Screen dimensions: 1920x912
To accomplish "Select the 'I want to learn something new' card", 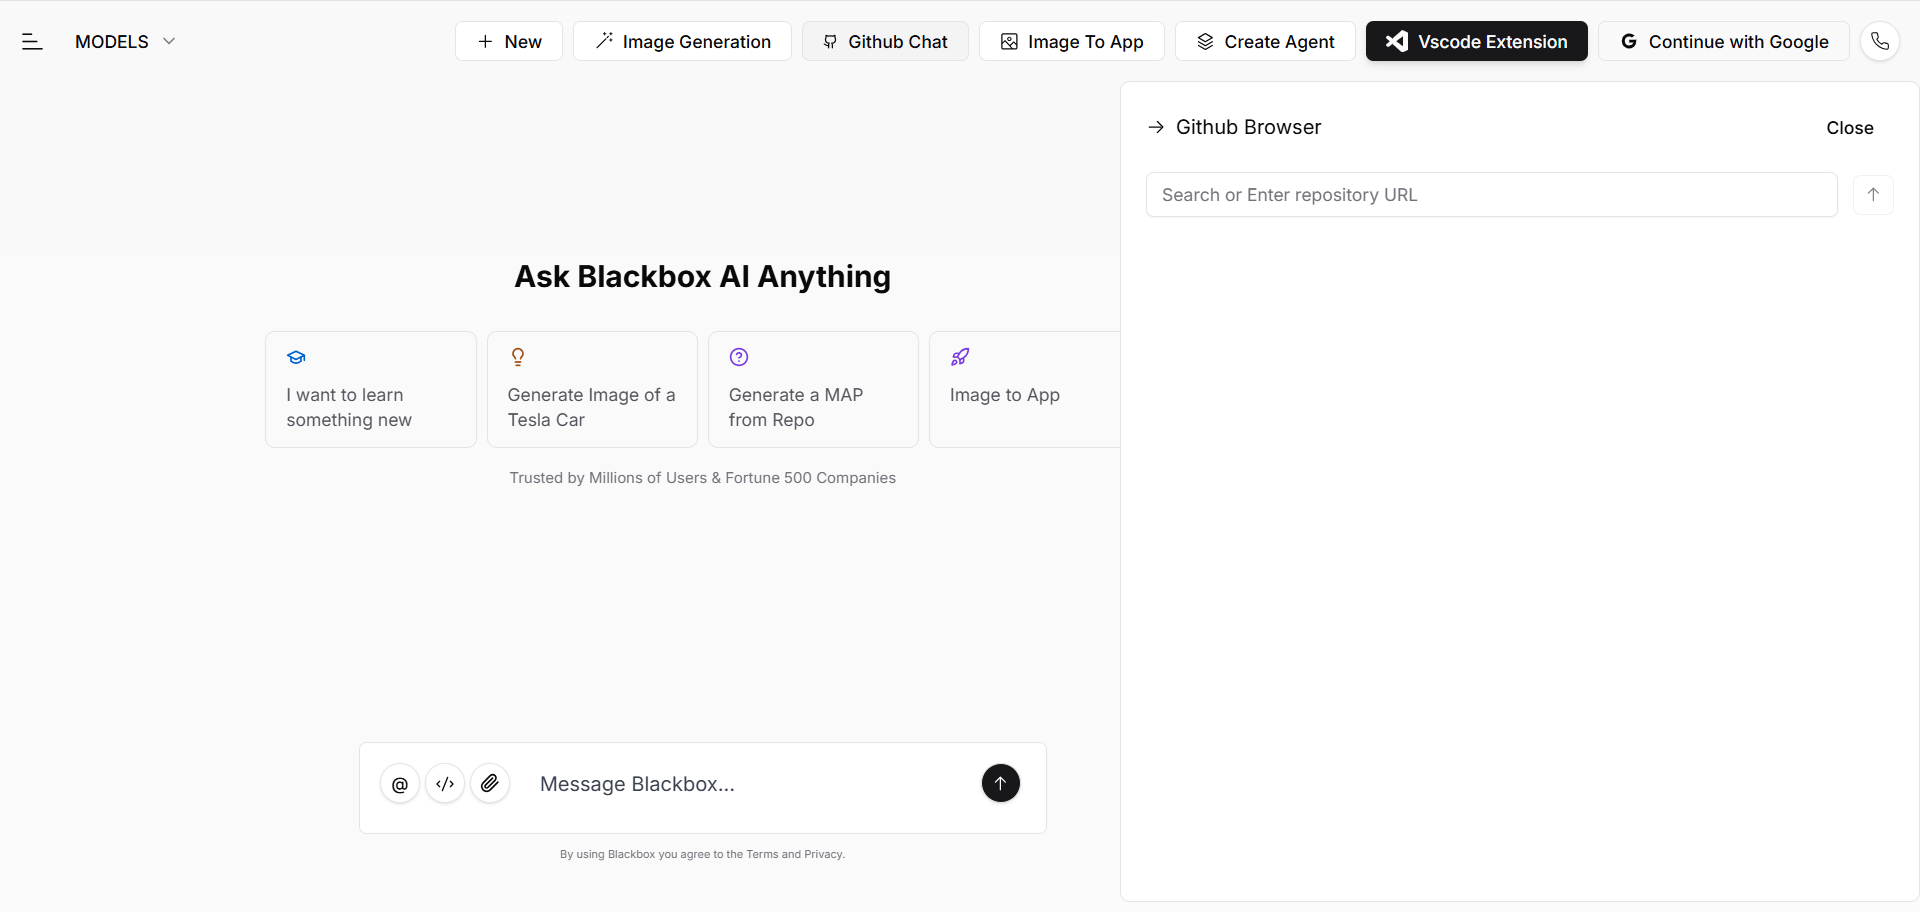I will coord(370,389).
